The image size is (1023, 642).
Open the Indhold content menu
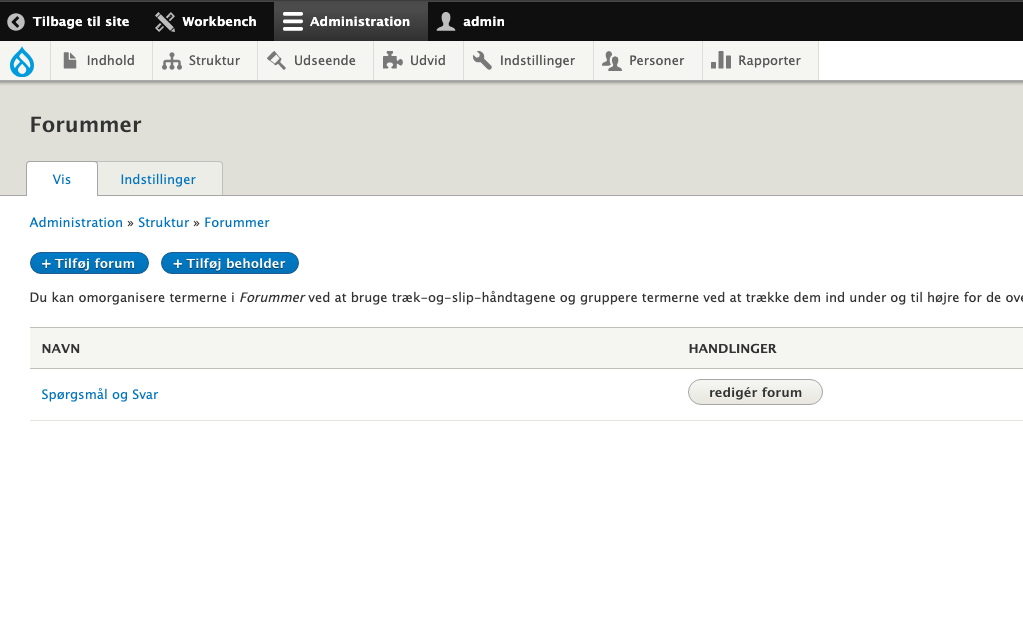coord(99,61)
